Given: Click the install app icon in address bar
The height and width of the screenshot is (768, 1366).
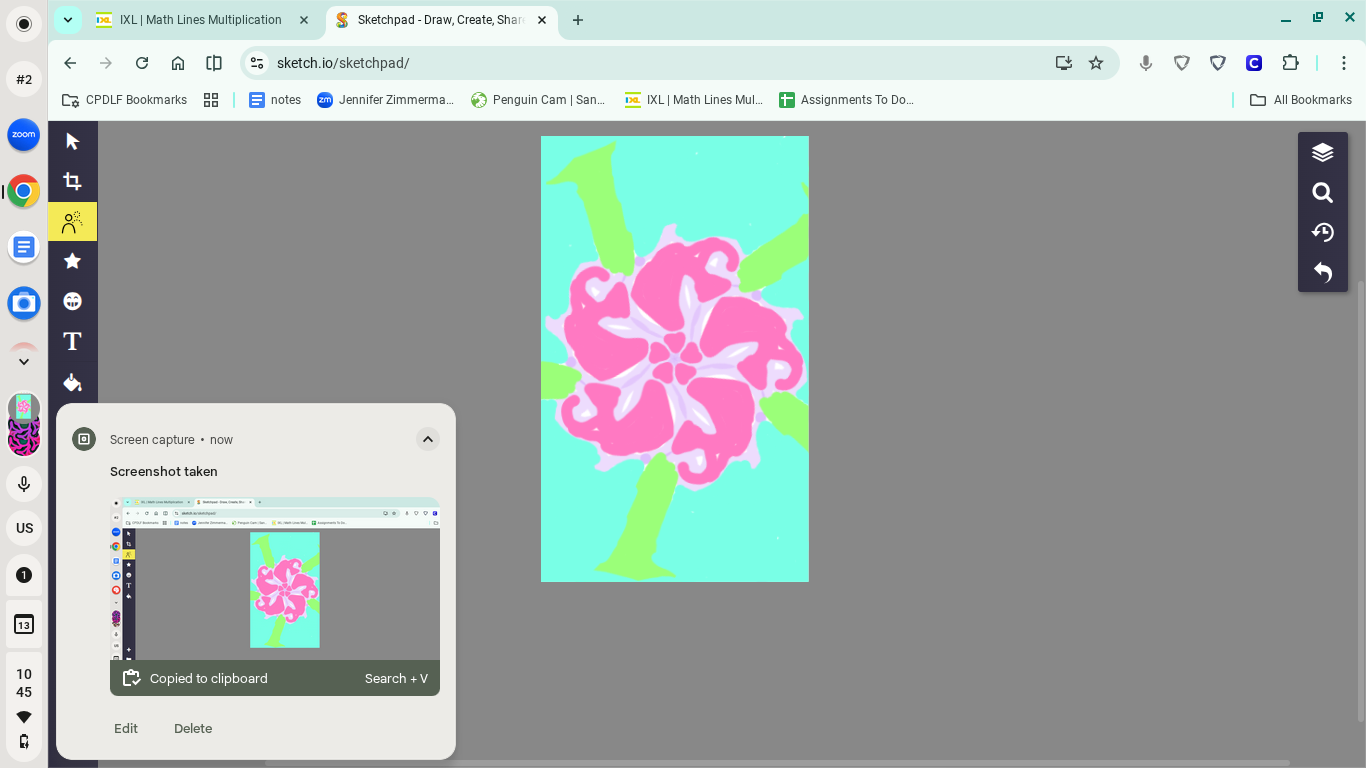Looking at the screenshot, I should click(x=1064, y=63).
